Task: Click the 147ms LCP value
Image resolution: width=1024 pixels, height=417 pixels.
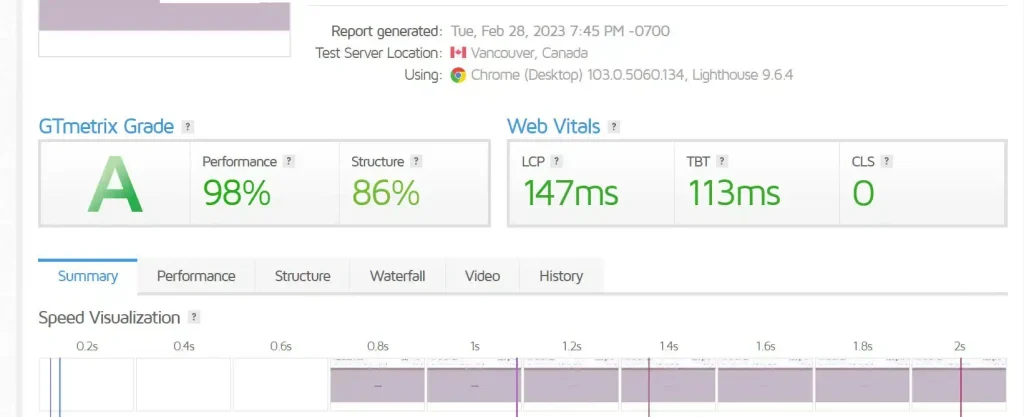Action: tap(570, 193)
